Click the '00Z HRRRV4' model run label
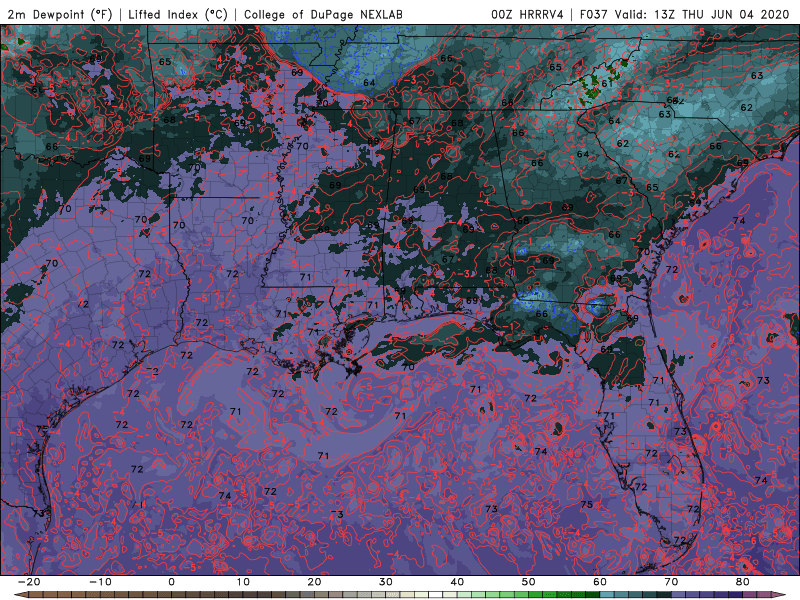This screenshot has height=600, width=800. click(527, 14)
